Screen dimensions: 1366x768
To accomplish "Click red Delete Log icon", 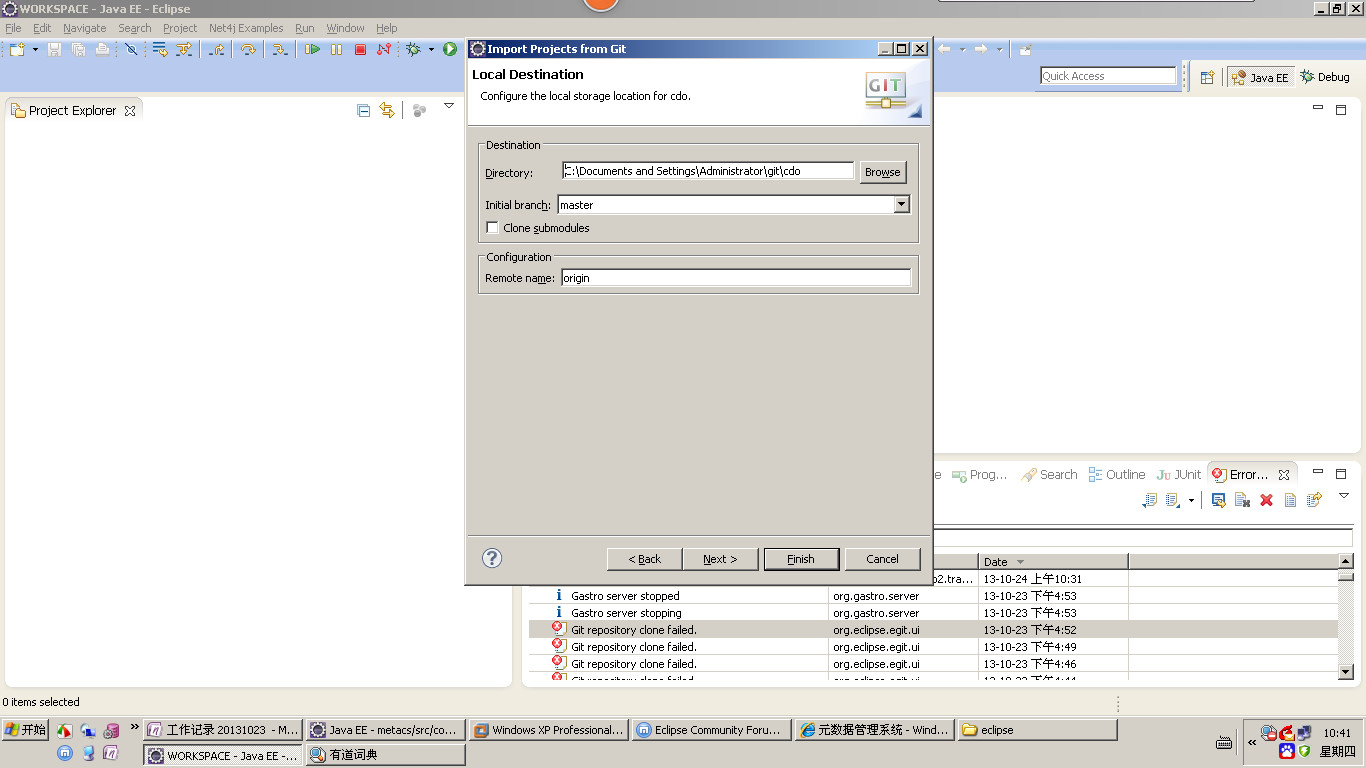I will 1266,500.
